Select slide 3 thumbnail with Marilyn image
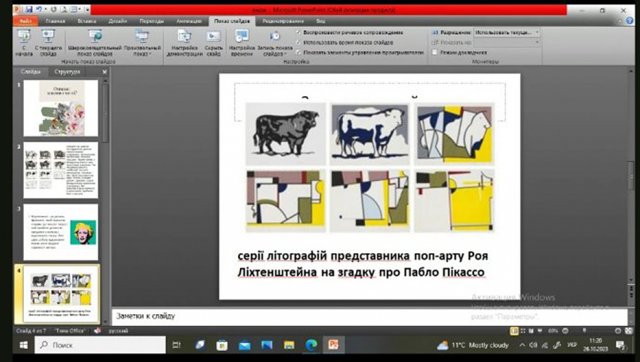The image size is (640, 362). pos(61,232)
